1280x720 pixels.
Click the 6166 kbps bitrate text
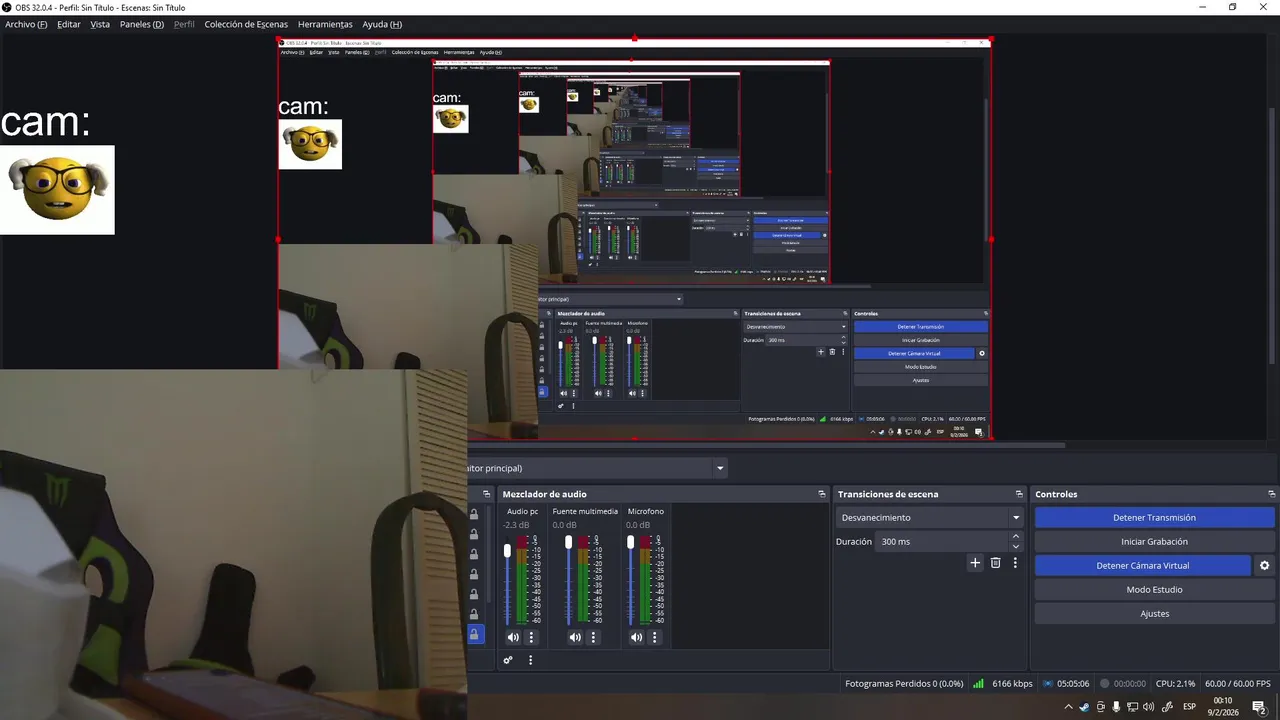click(x=1012, y=684)
